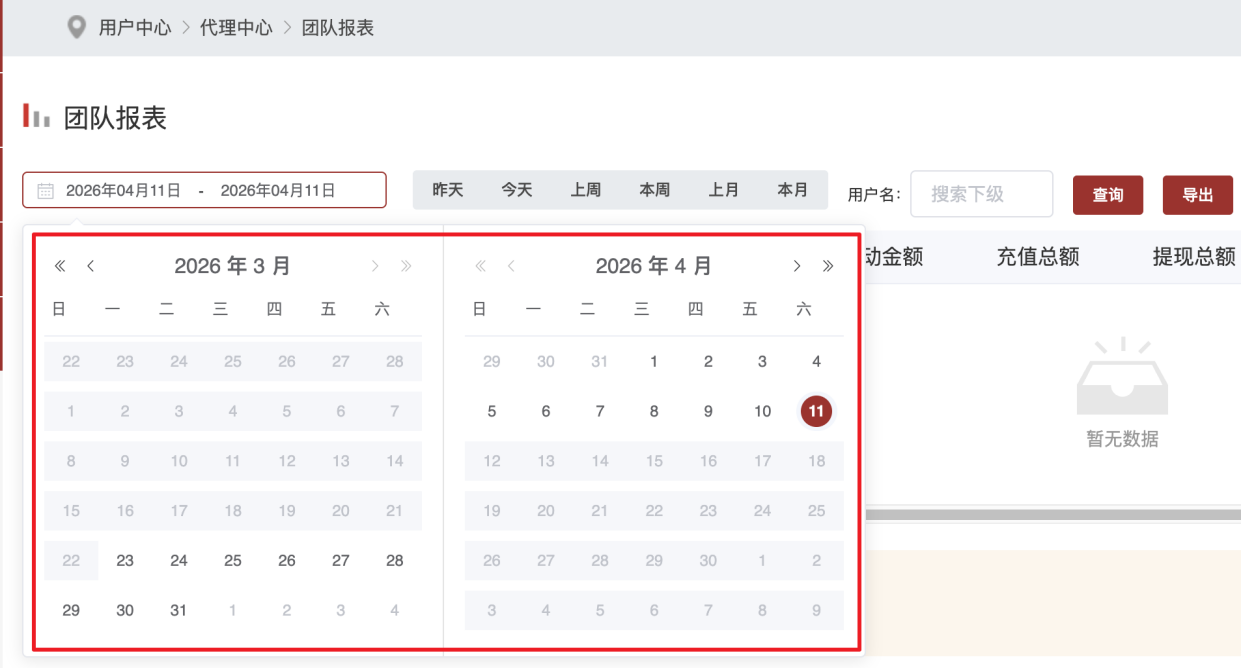Image resolution: width=1241 pixels, height=668 pixels.
Task: Select the 昨天 quick range
Action: point(447,190)
